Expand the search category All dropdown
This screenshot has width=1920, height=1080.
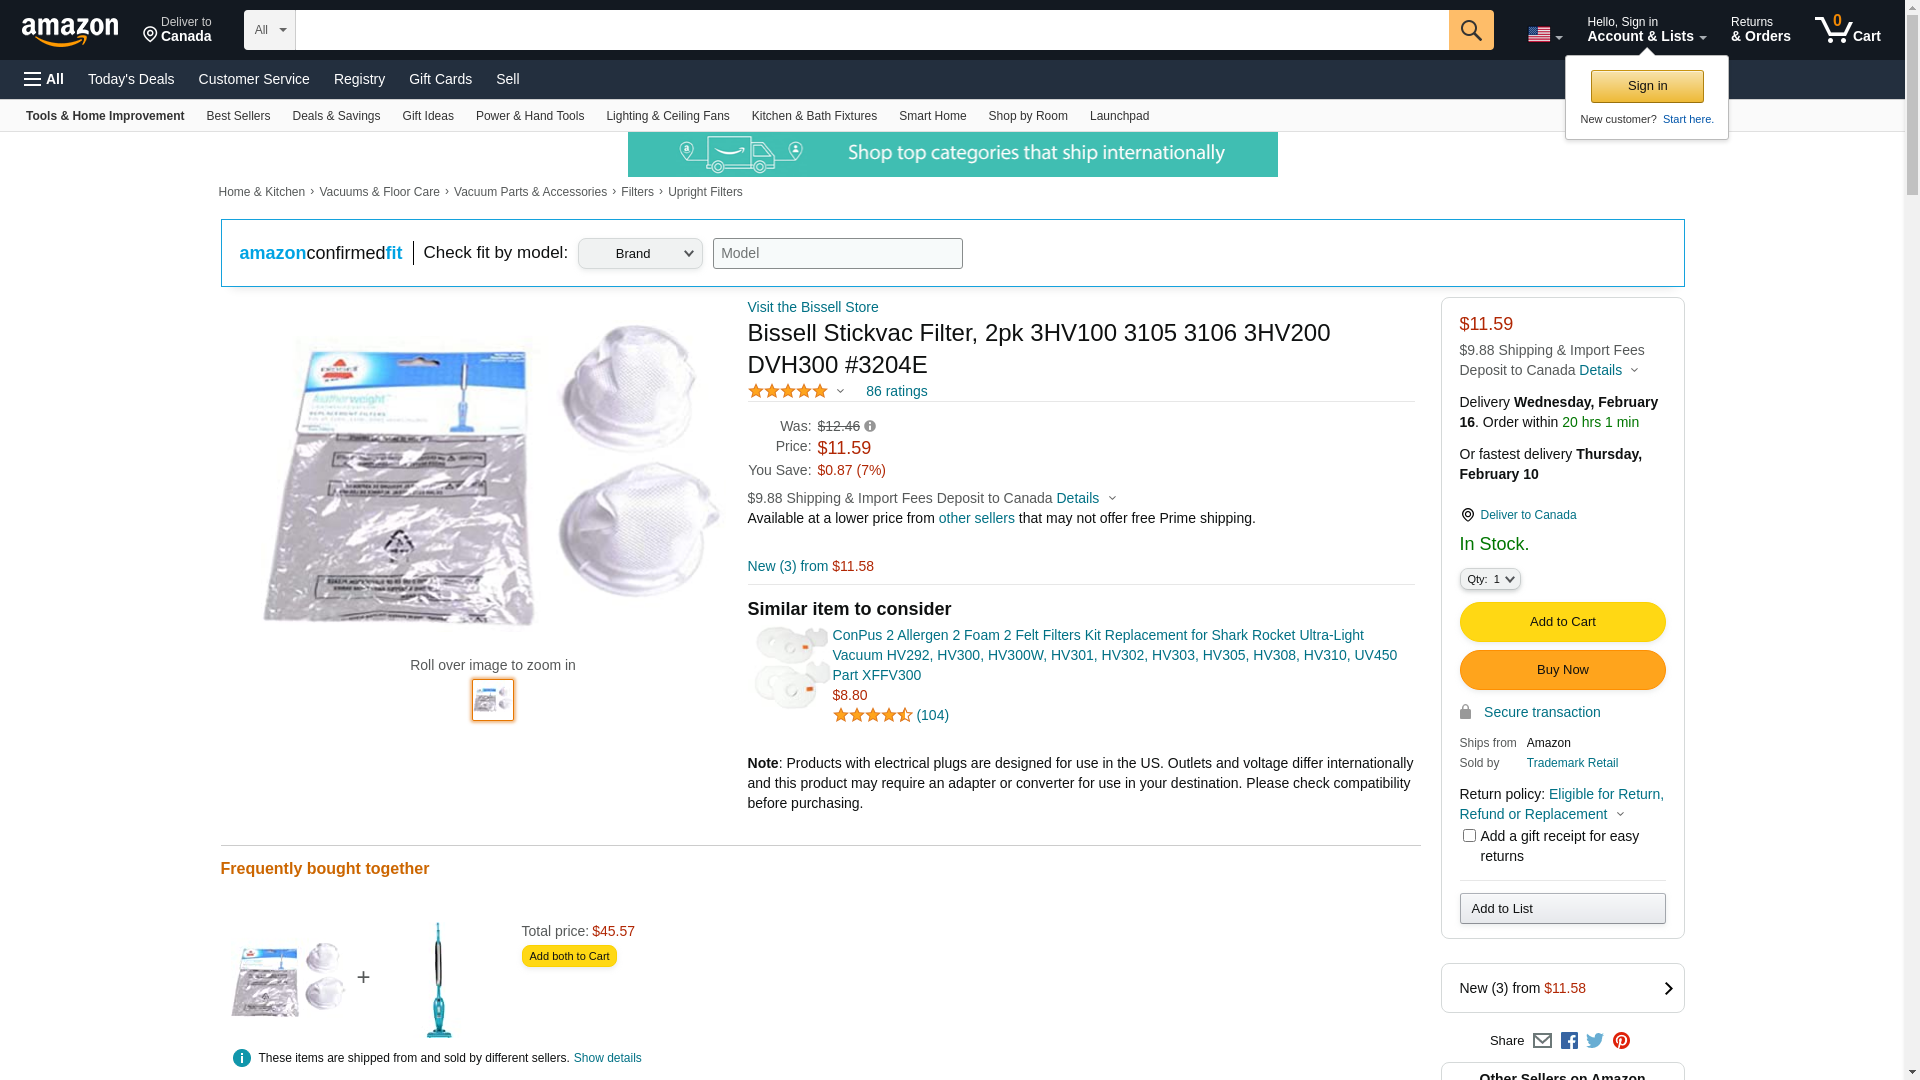point(270,30)
